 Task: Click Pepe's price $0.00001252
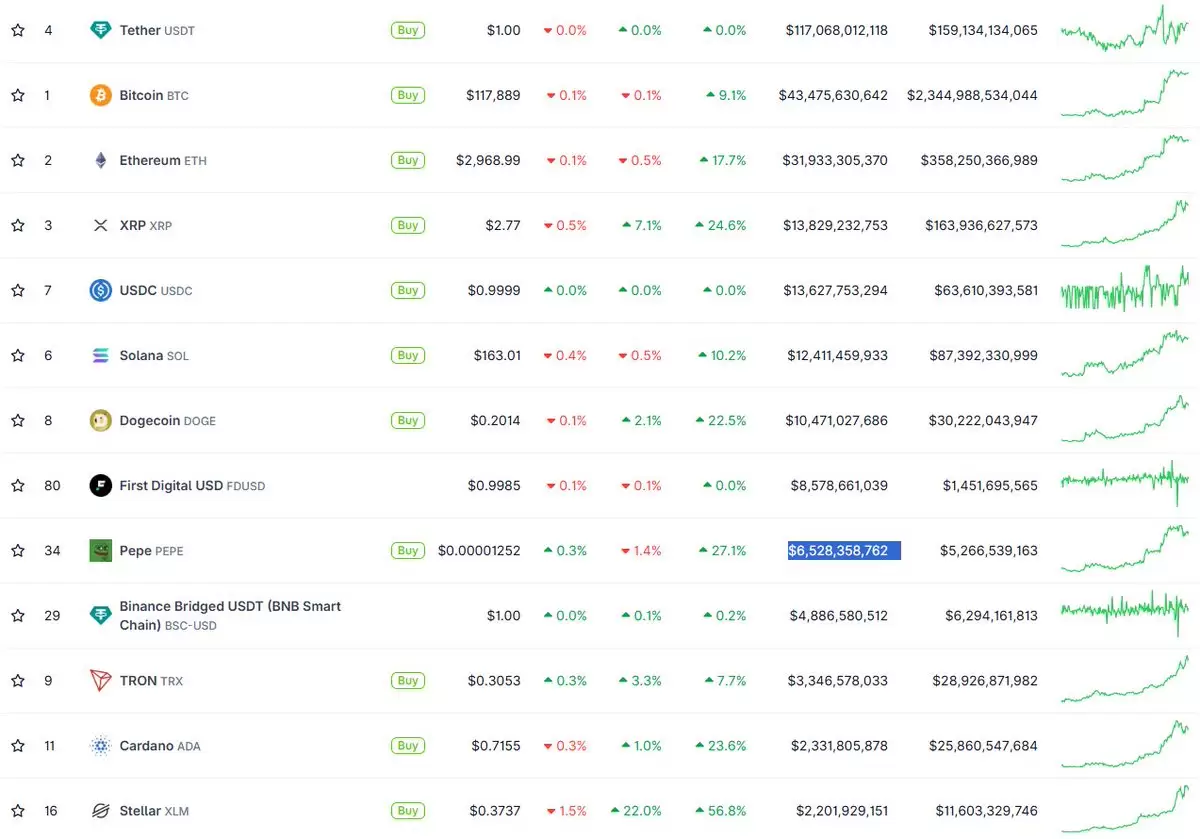tap(479, 550)
